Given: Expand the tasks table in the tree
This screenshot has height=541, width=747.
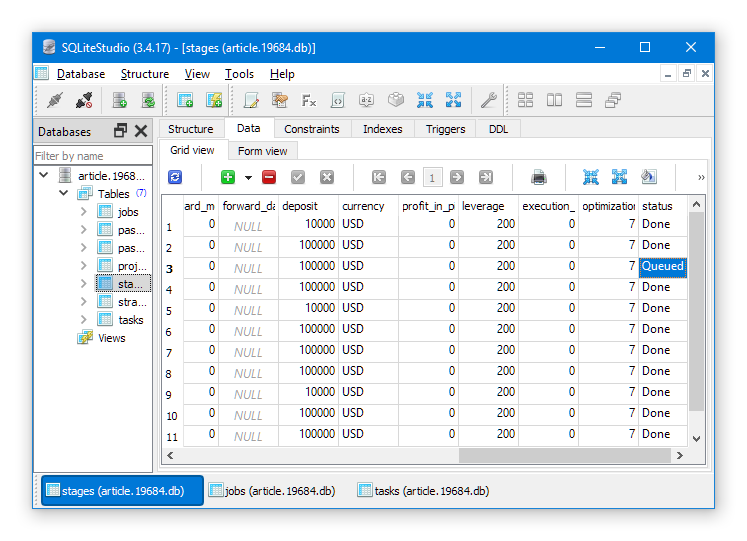Looking at the screenshot, I should coord(84,320).
